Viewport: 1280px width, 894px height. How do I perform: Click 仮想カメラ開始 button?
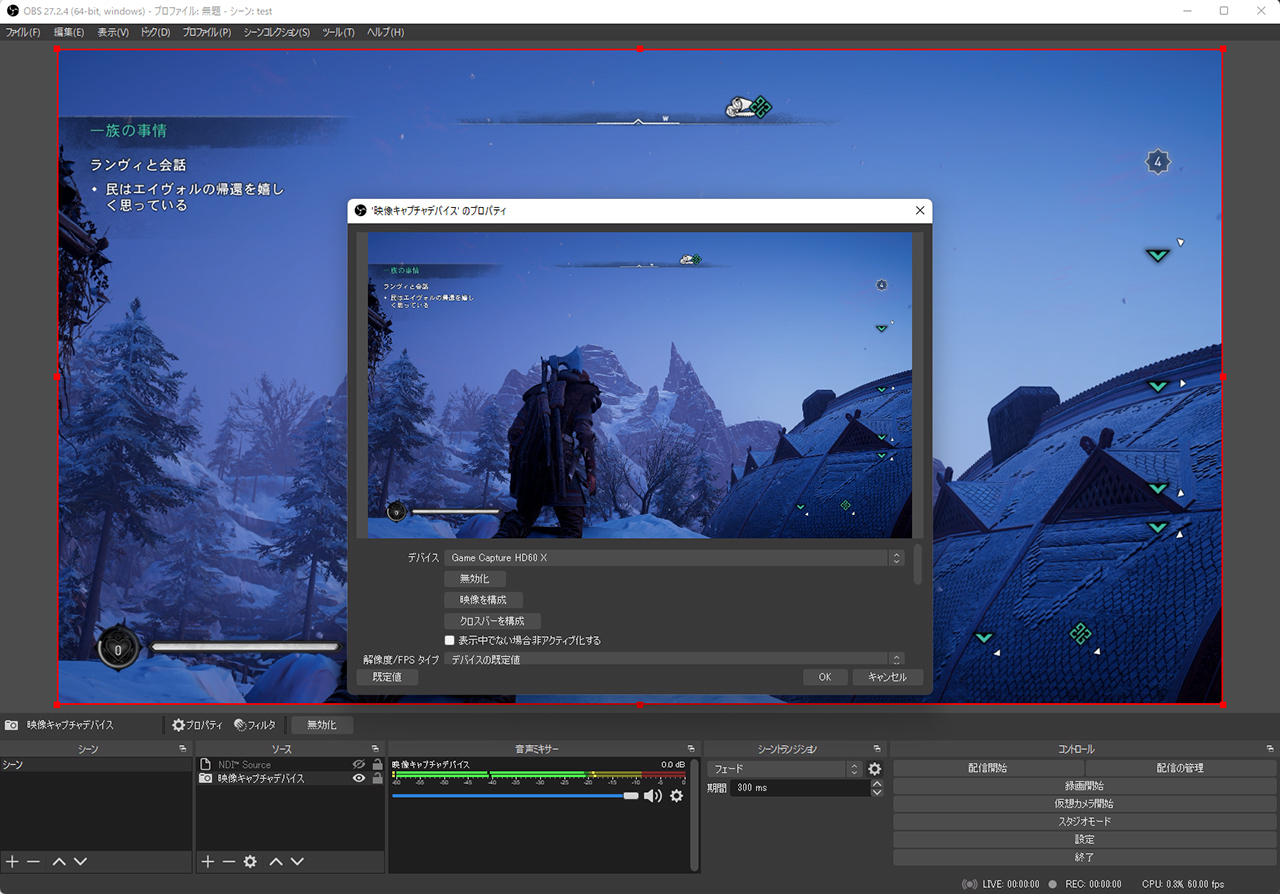pyautogui.click(x=1085, y=804)
